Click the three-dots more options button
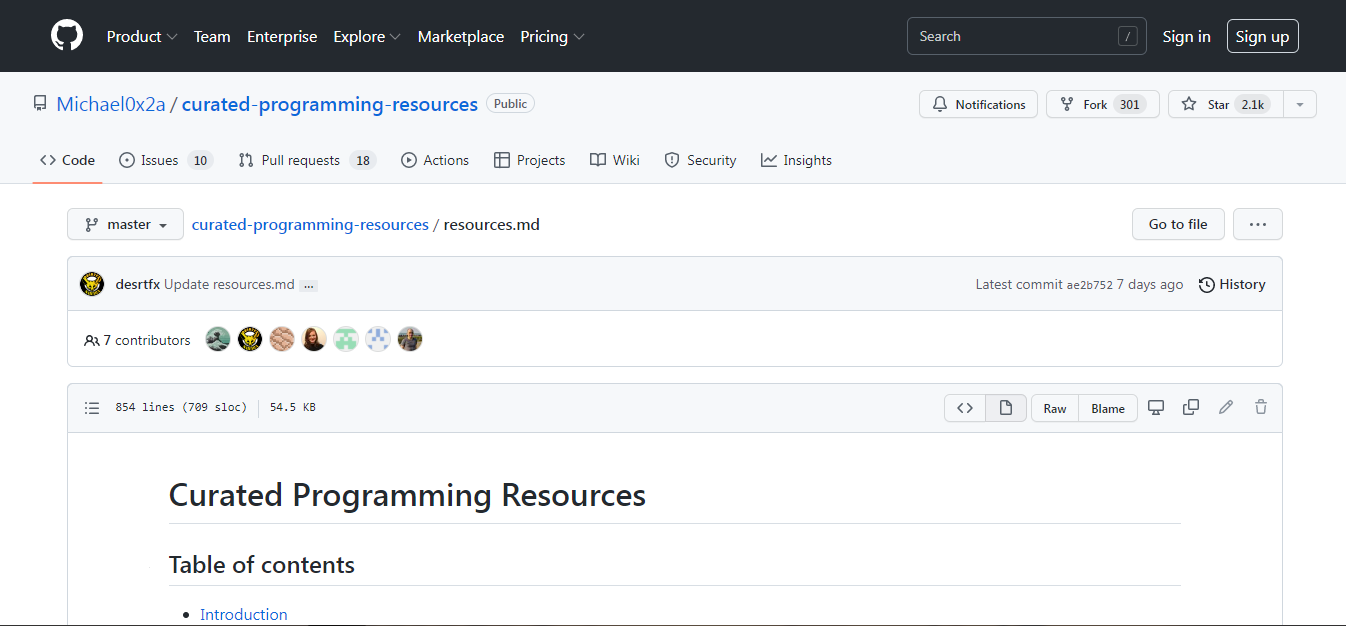Screen dimensions: 1346x626 [1257, 224]
